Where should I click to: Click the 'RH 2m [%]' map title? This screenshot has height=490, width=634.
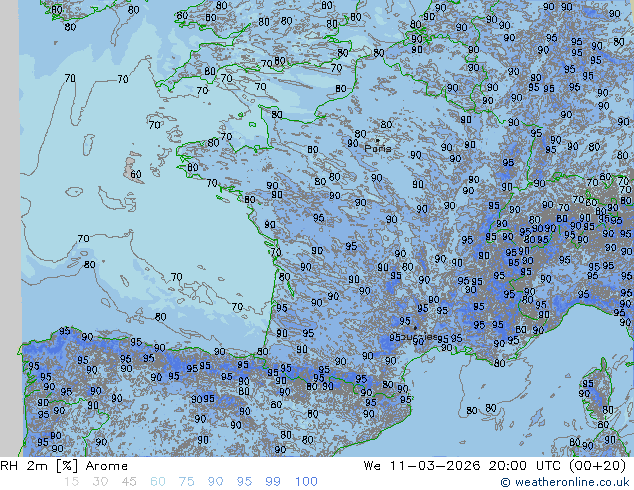[x=39, y=466]
